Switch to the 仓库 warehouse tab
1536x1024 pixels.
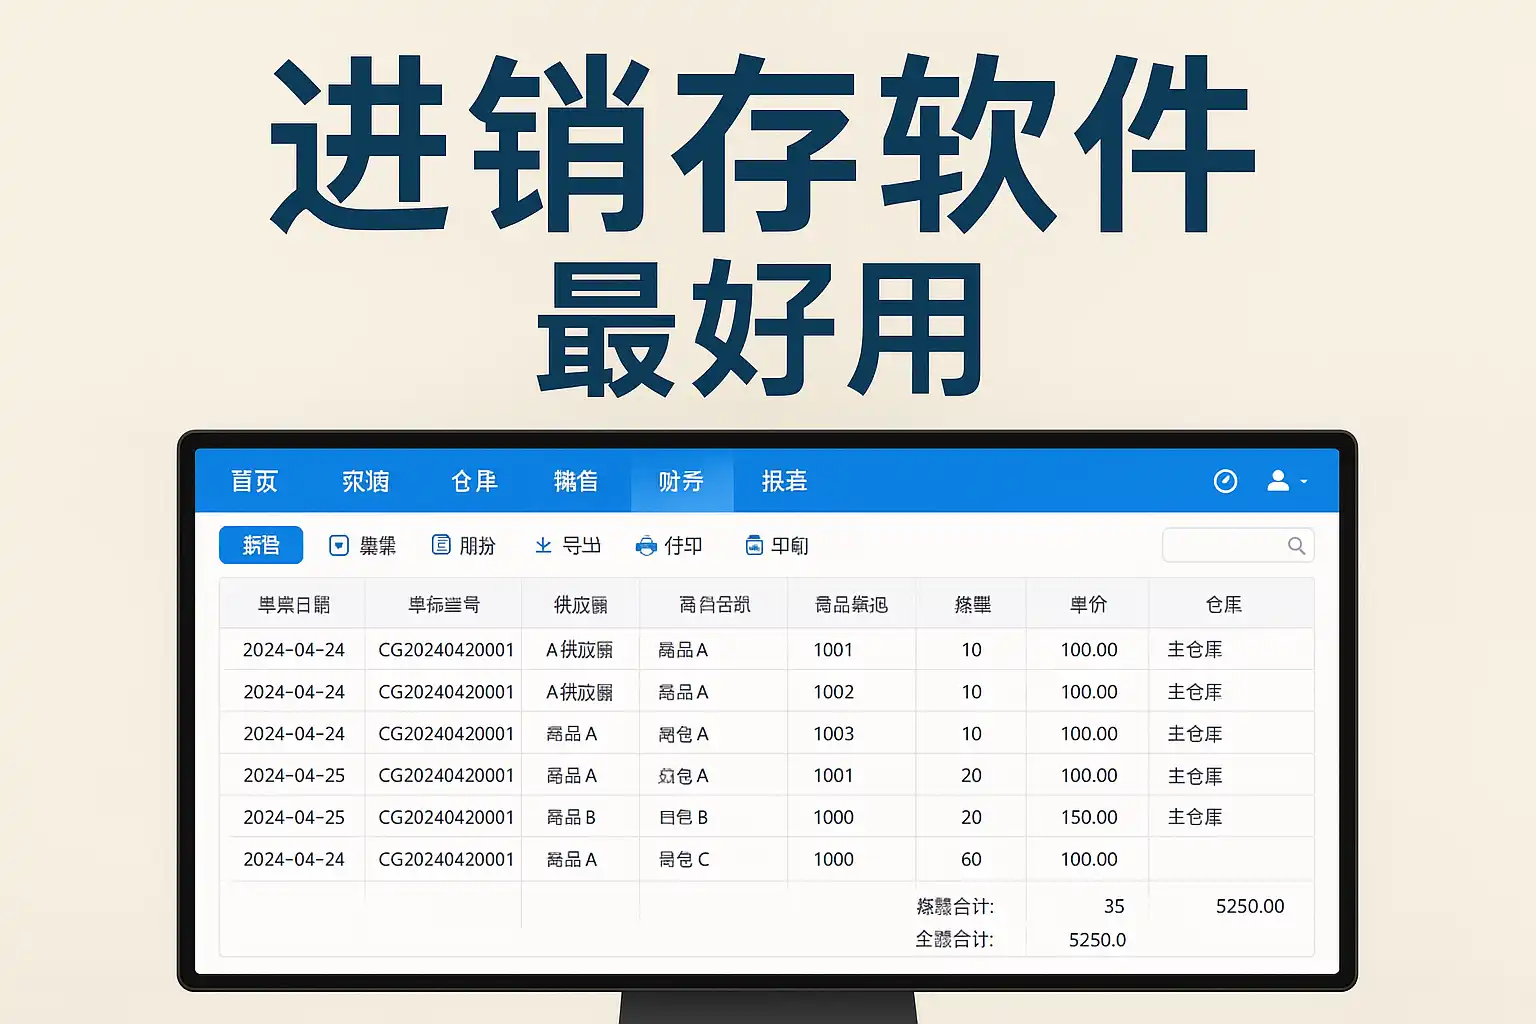(474, 482)
